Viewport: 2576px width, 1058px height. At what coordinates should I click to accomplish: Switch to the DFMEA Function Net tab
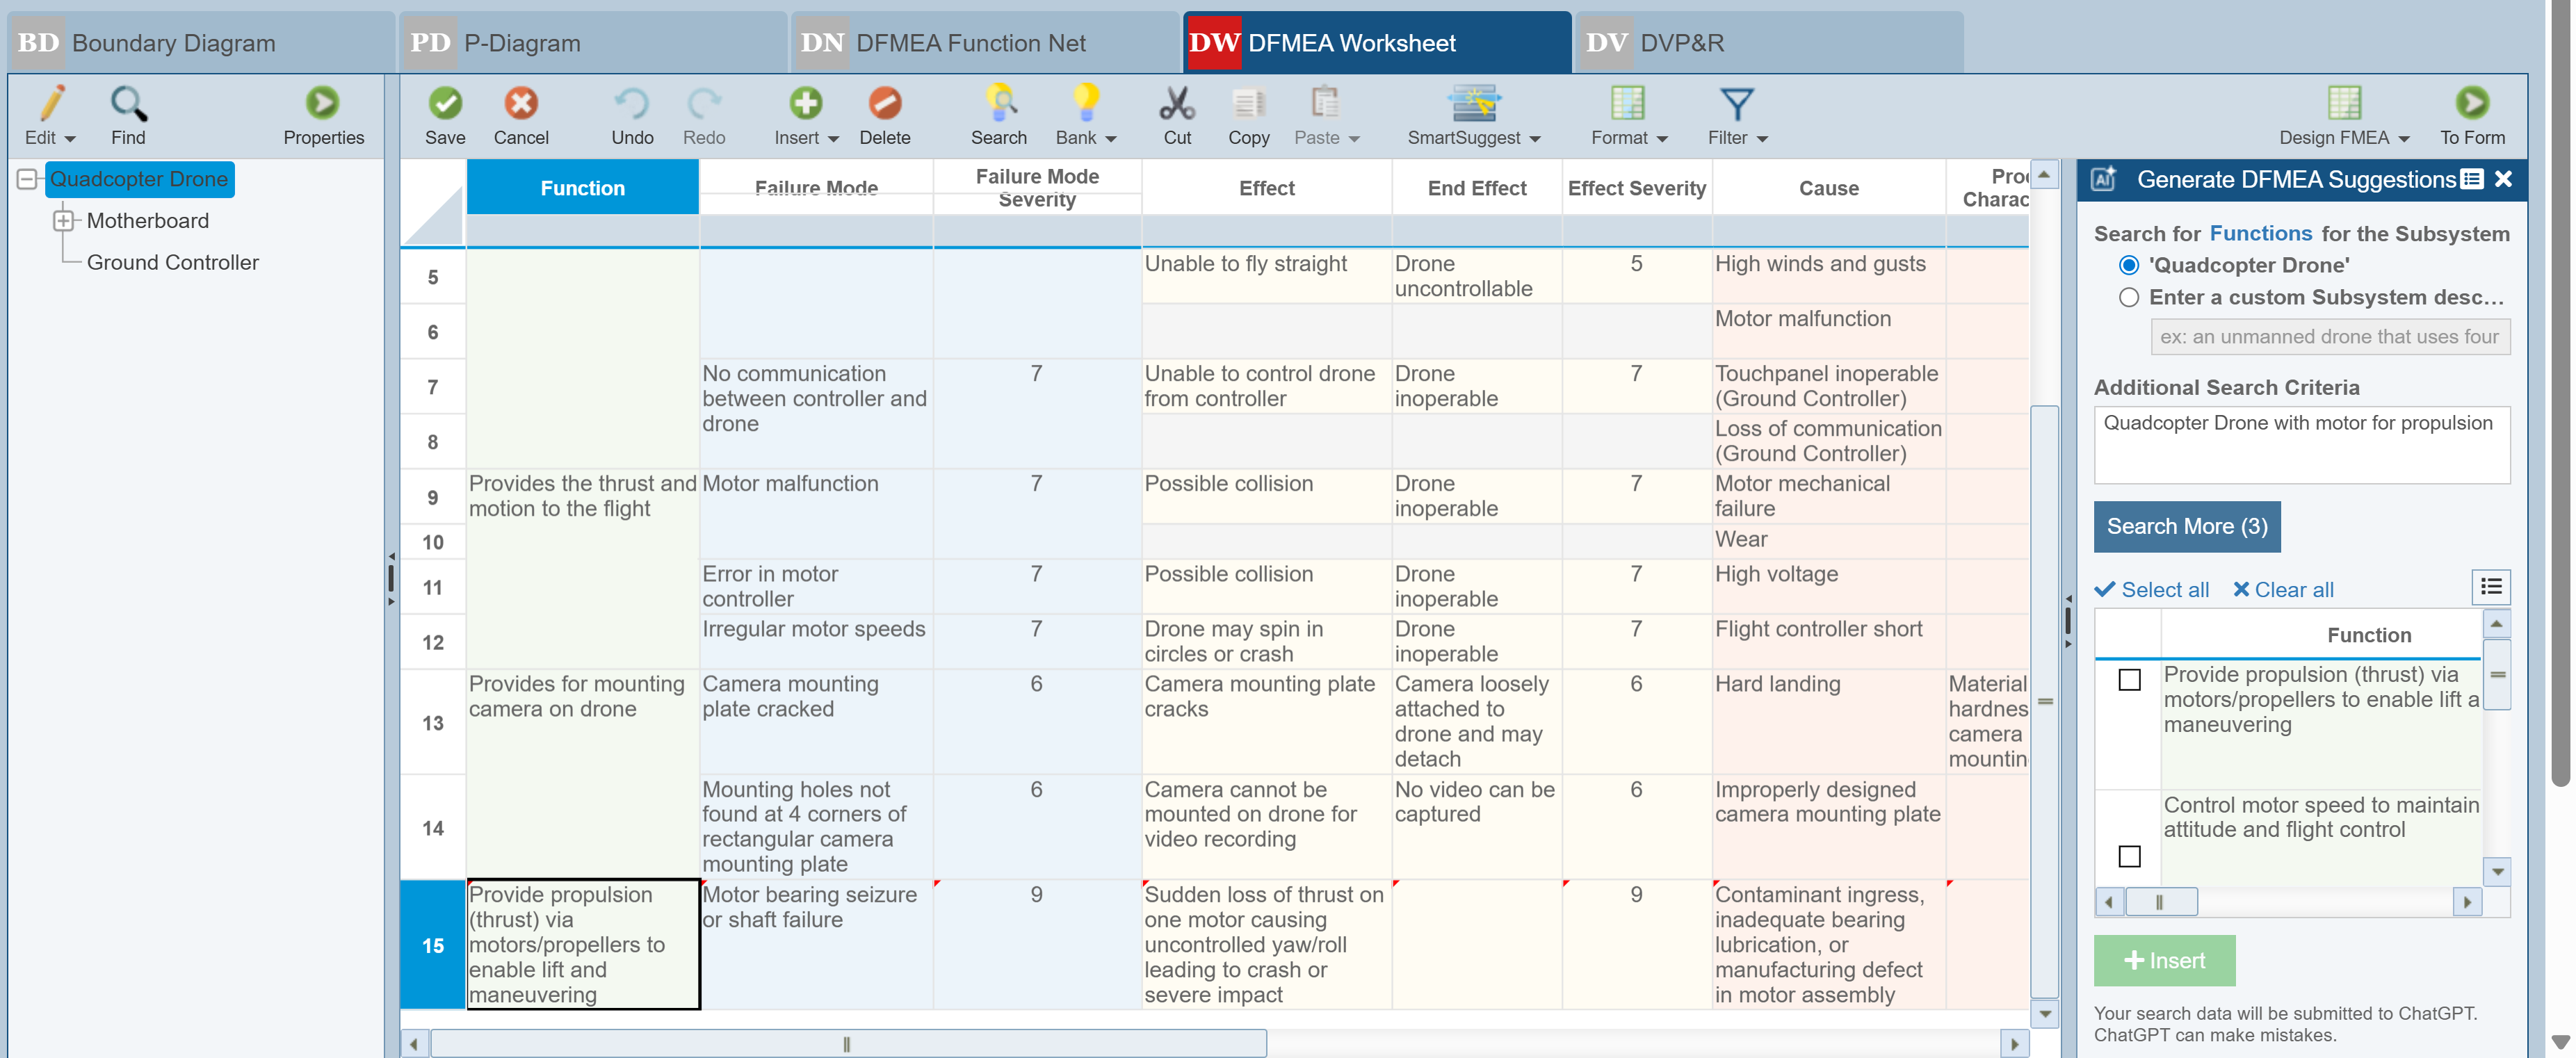[x=969, y=43]
